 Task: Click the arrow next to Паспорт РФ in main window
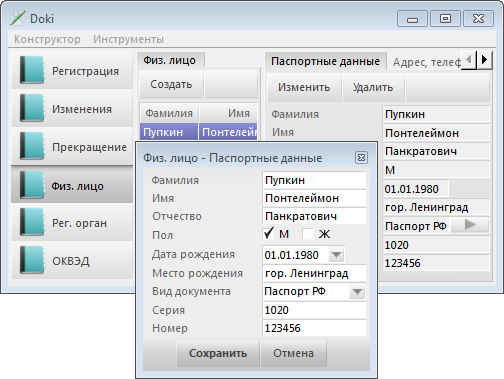[x=470, y=225]
